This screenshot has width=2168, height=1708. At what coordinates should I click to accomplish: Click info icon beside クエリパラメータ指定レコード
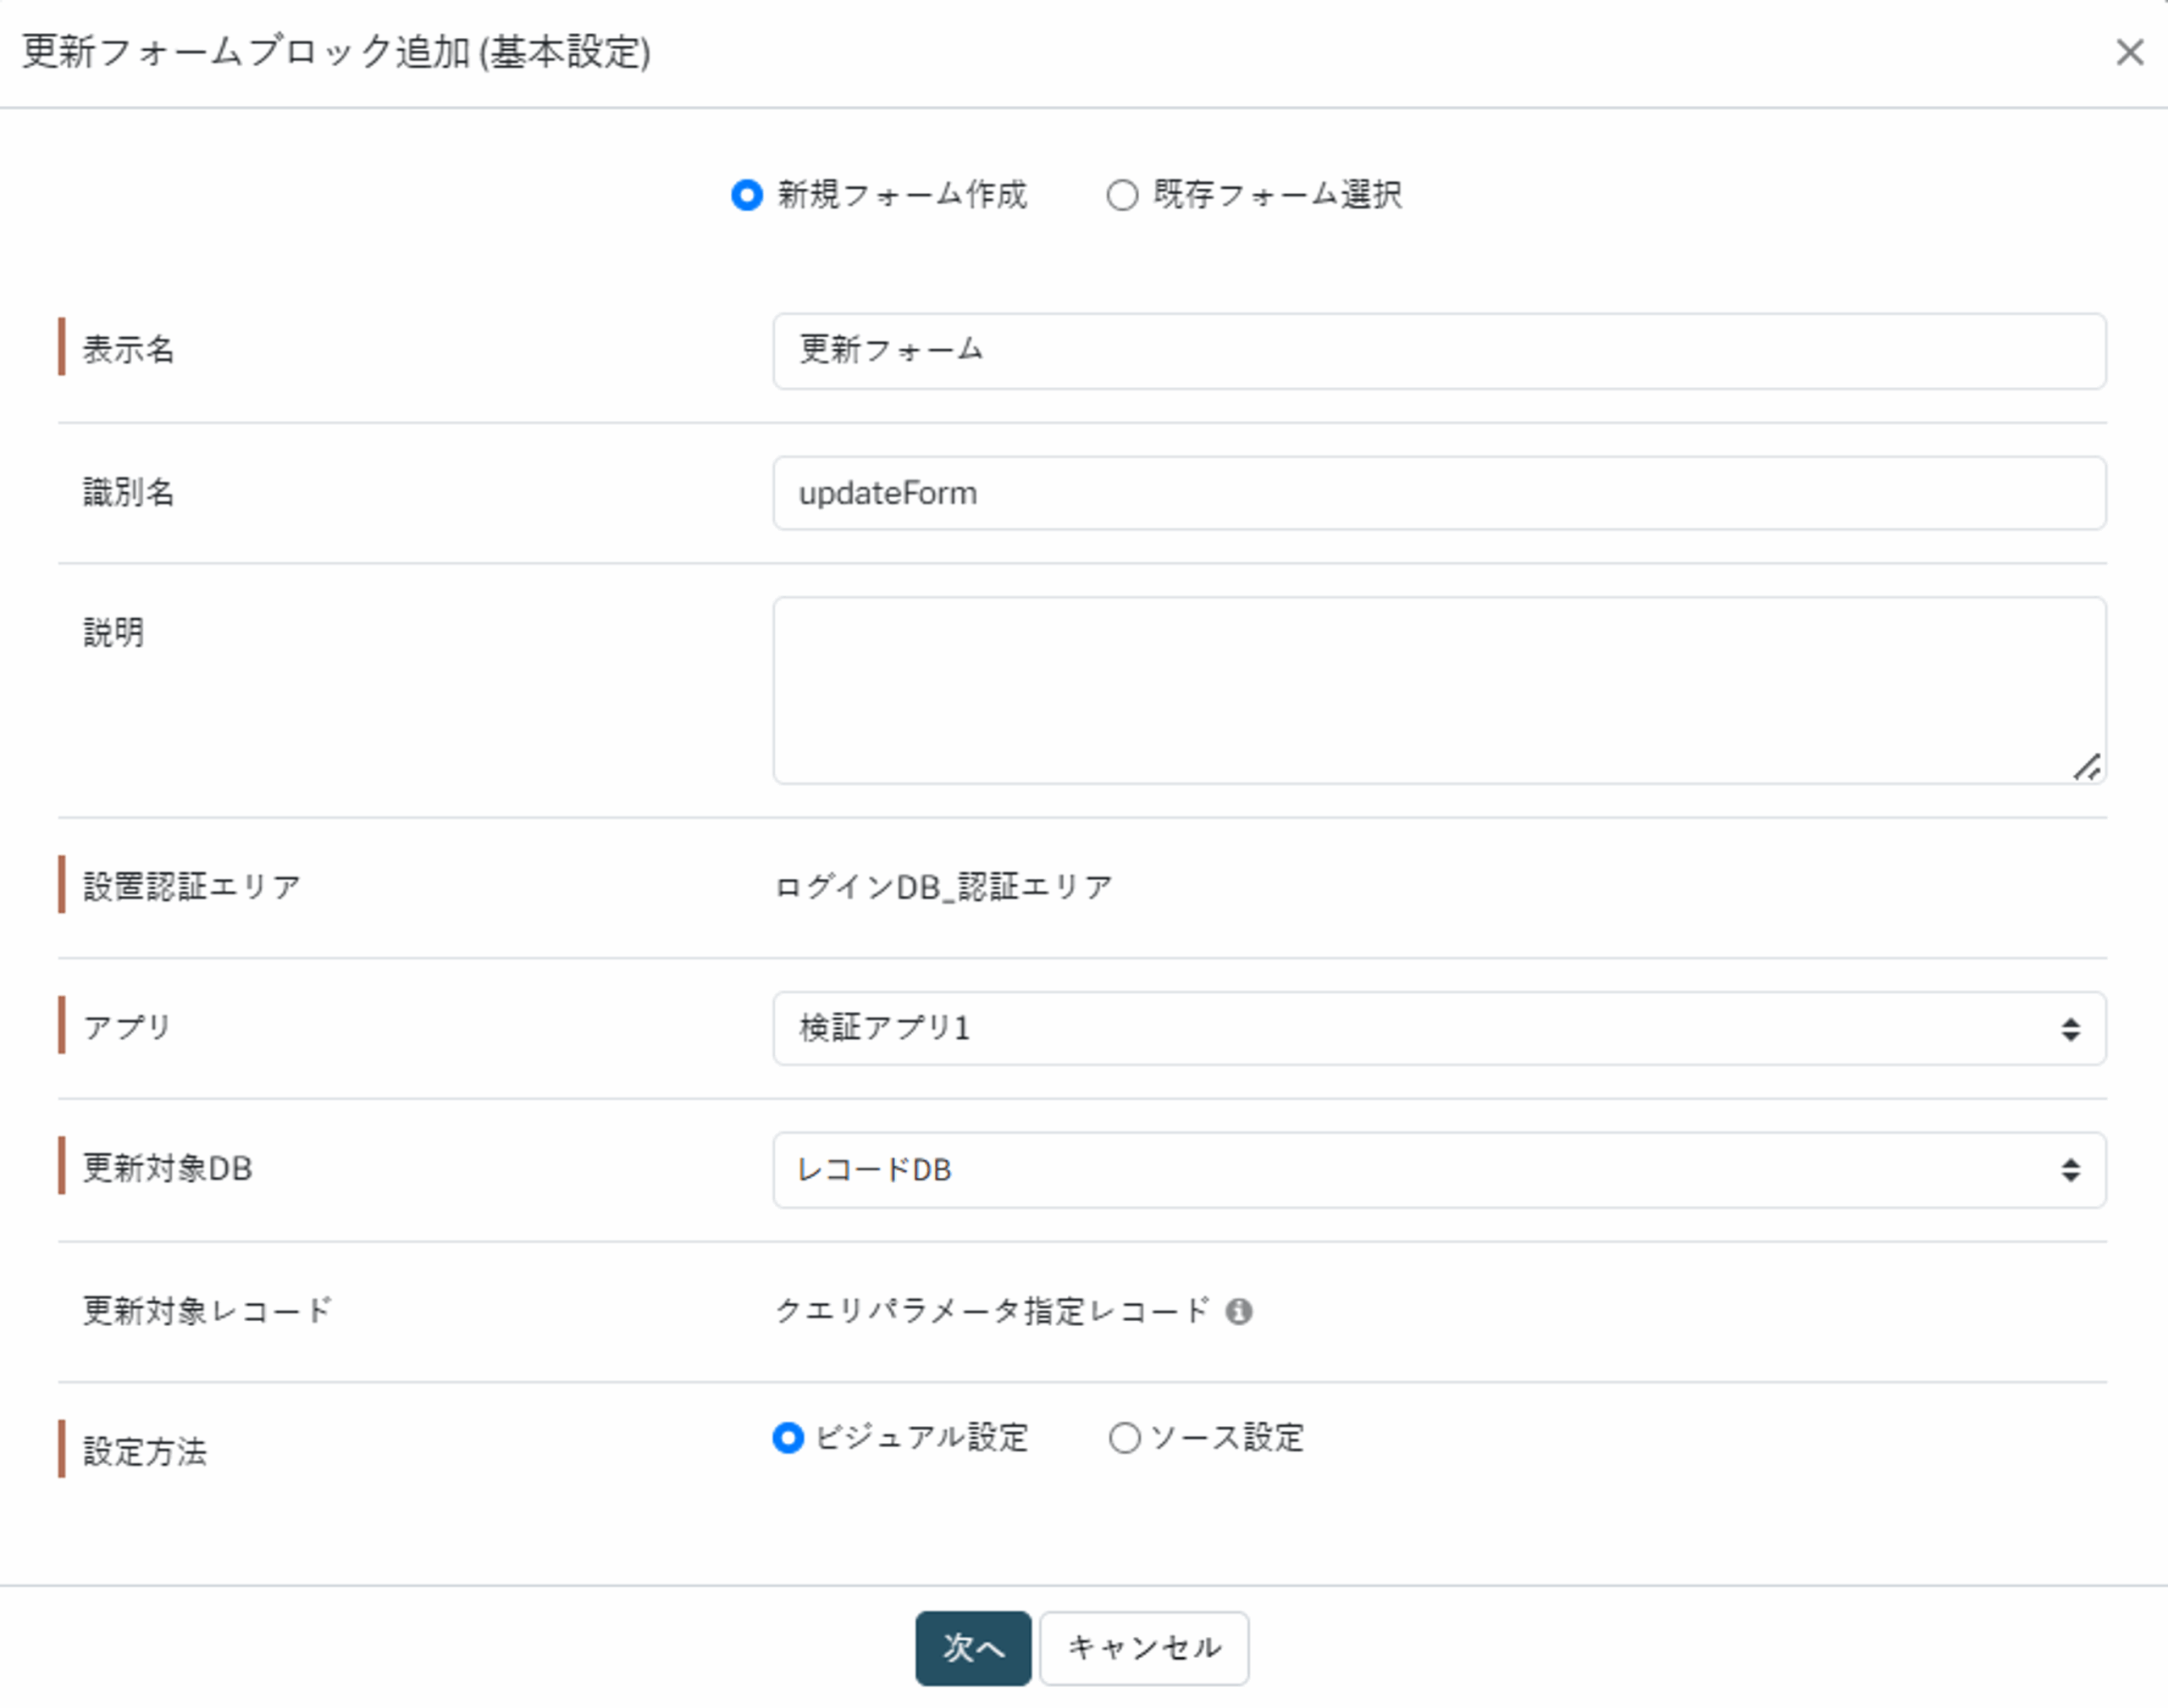[1238, 1311]
